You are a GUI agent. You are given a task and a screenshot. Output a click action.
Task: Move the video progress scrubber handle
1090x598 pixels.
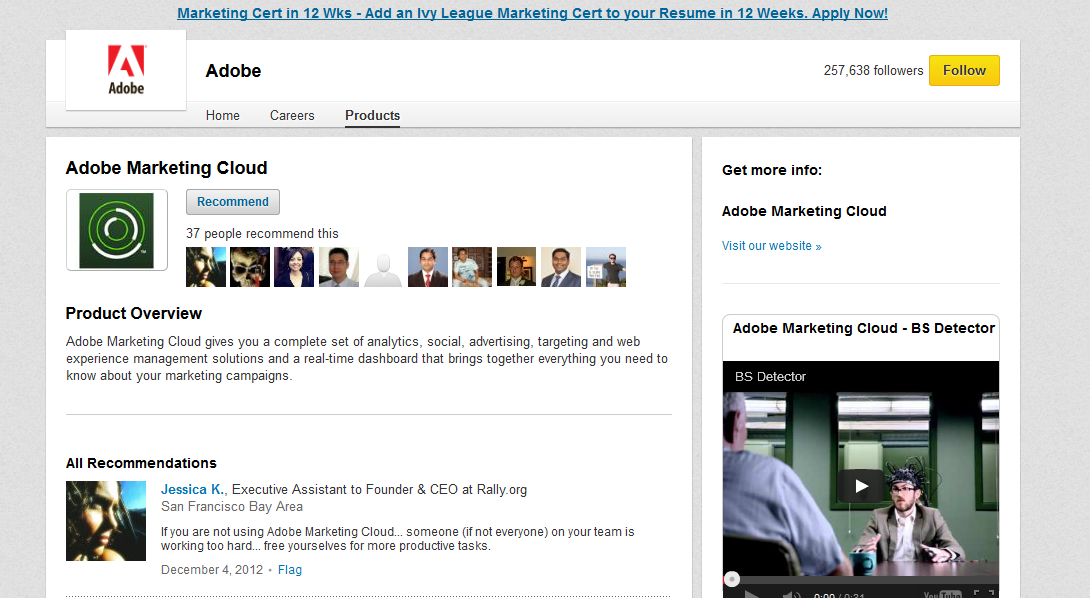coord(731,579)
